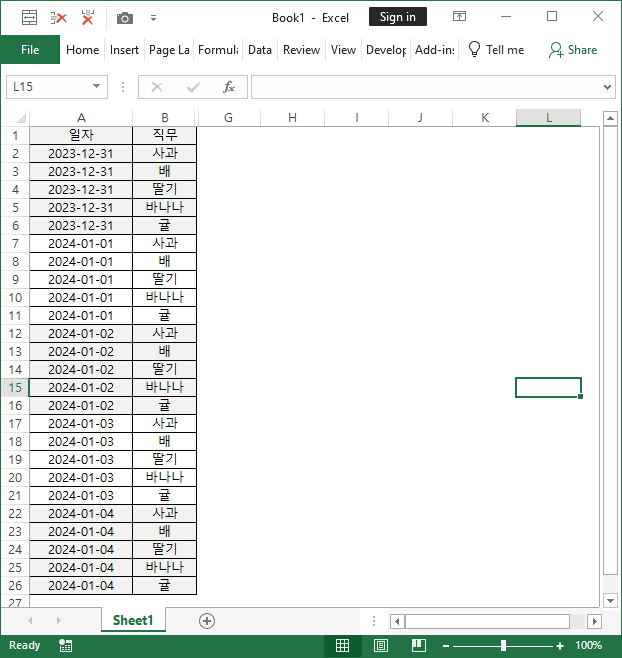
Task: Click the first Quick Access column-width icon
Action: [29, 18]
